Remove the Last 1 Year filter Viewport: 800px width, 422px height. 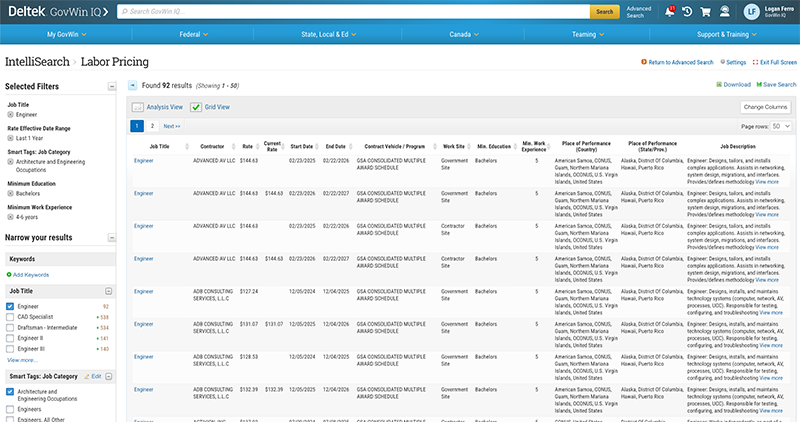click(x=10, y=140)
